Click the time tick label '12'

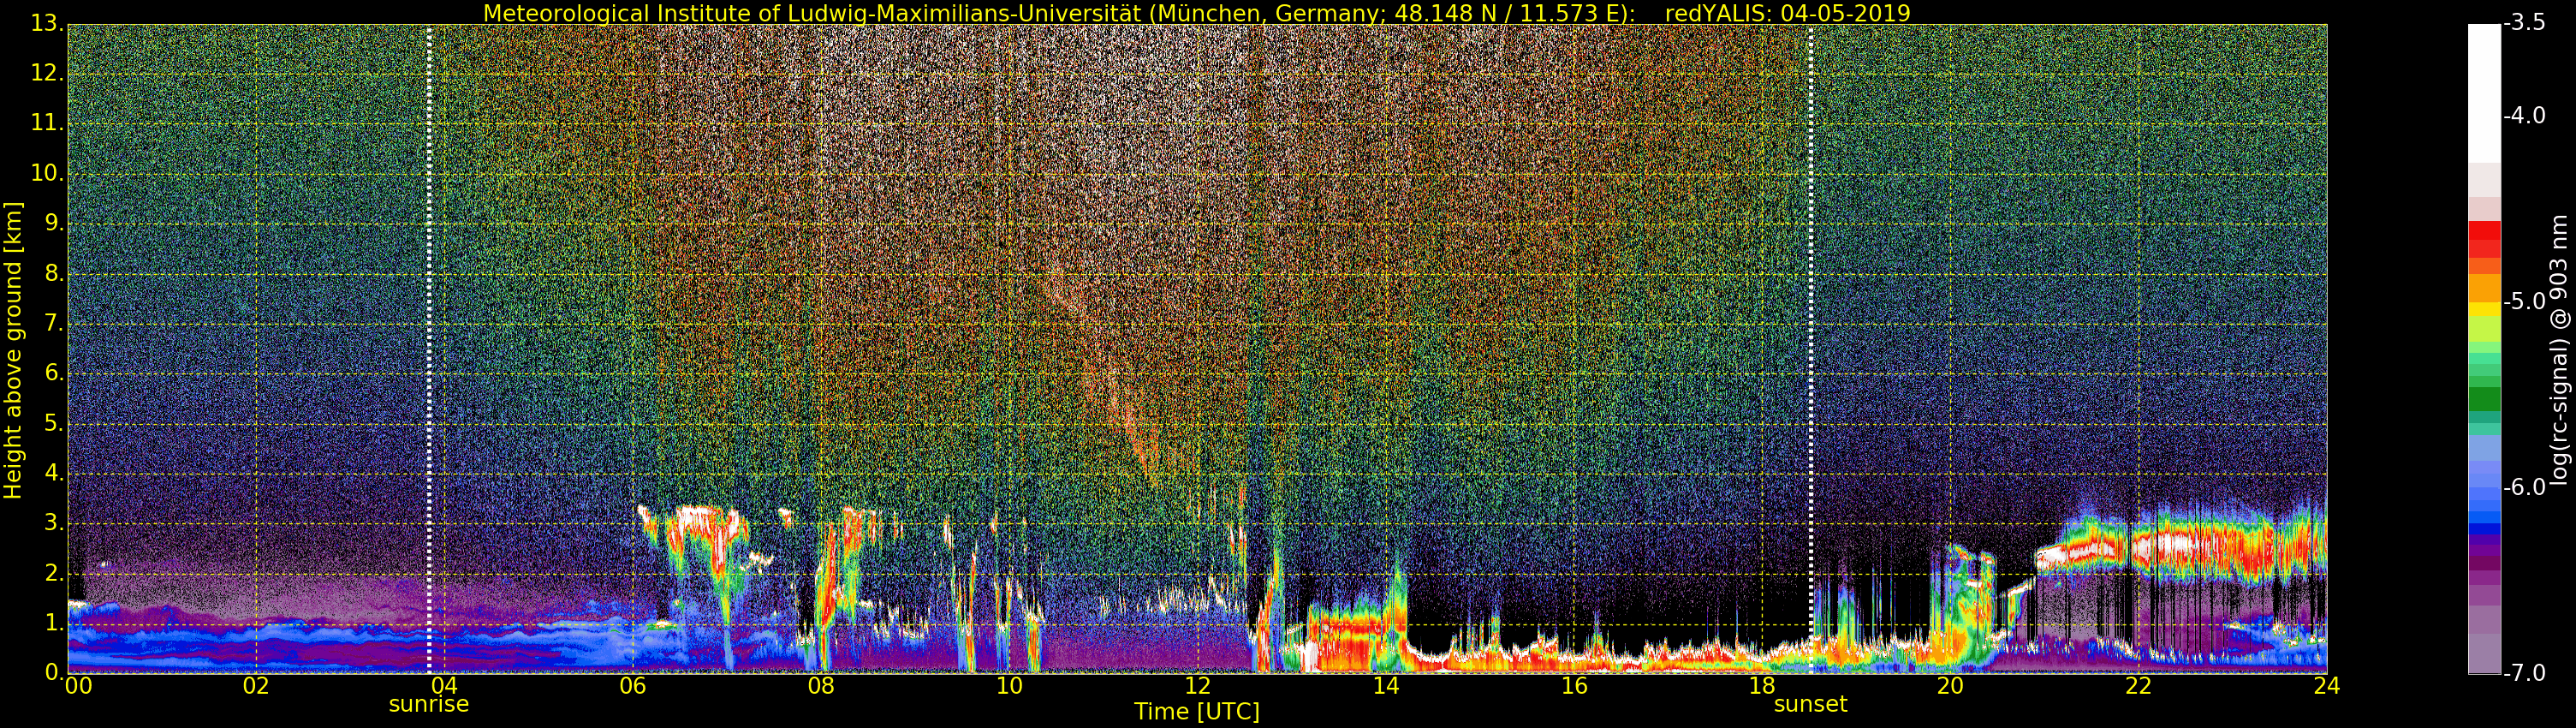1197,686
